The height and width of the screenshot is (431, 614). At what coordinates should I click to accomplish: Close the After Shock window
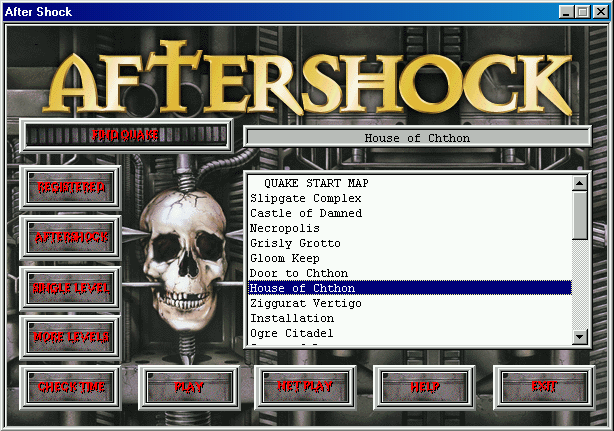click(600, 12)
